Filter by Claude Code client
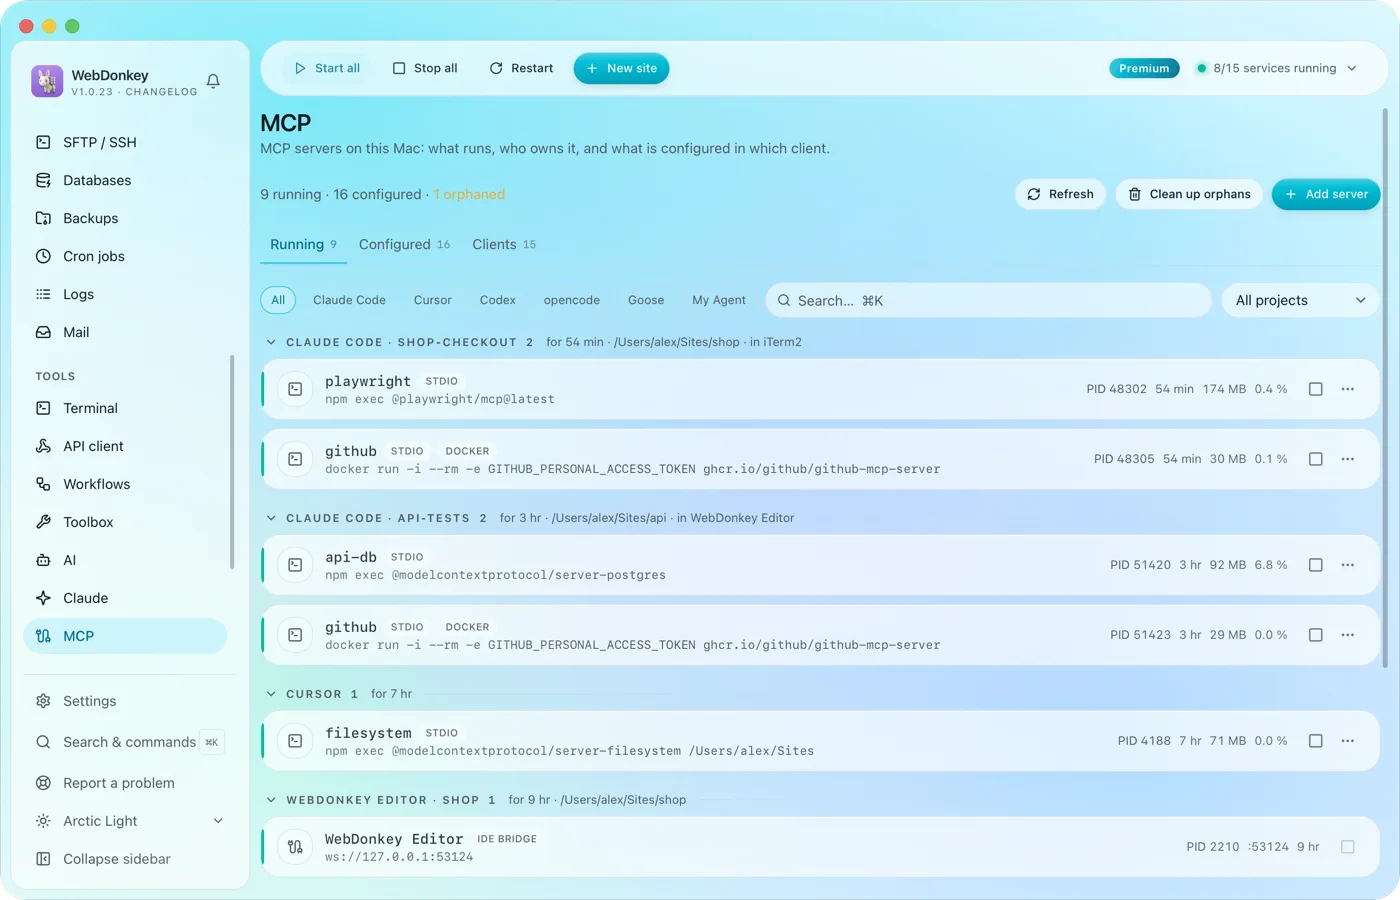The height and width of the screenshot is (900, 1400). tap(349, 300)
